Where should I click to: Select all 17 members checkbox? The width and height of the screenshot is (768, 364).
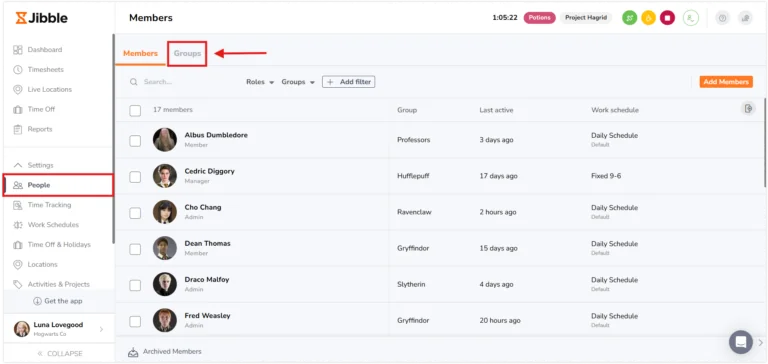coord(135,111)
